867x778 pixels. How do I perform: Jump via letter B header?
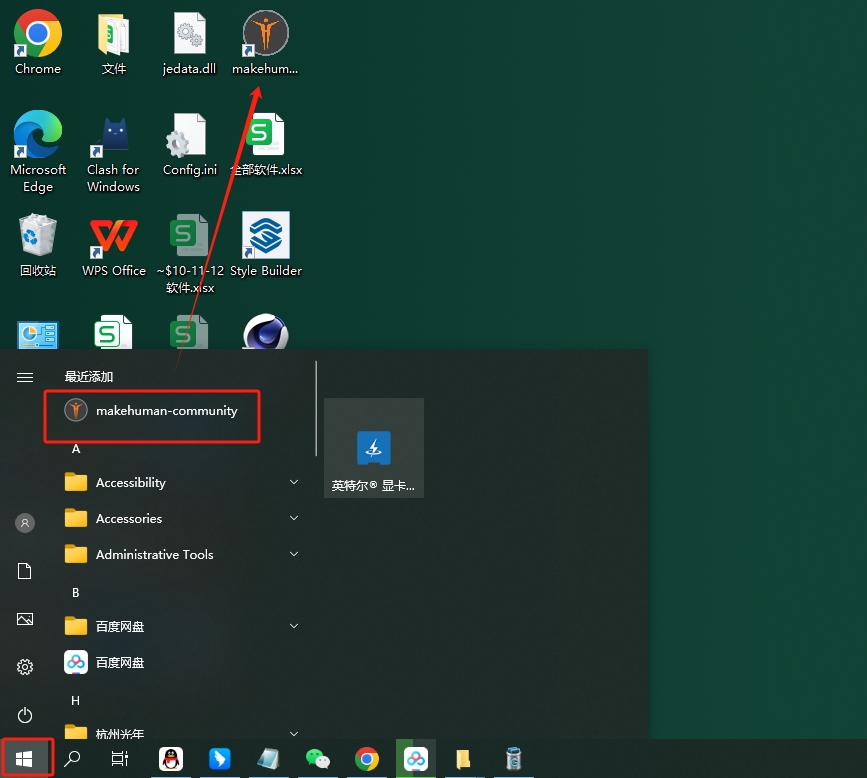(x=76, y=593)
